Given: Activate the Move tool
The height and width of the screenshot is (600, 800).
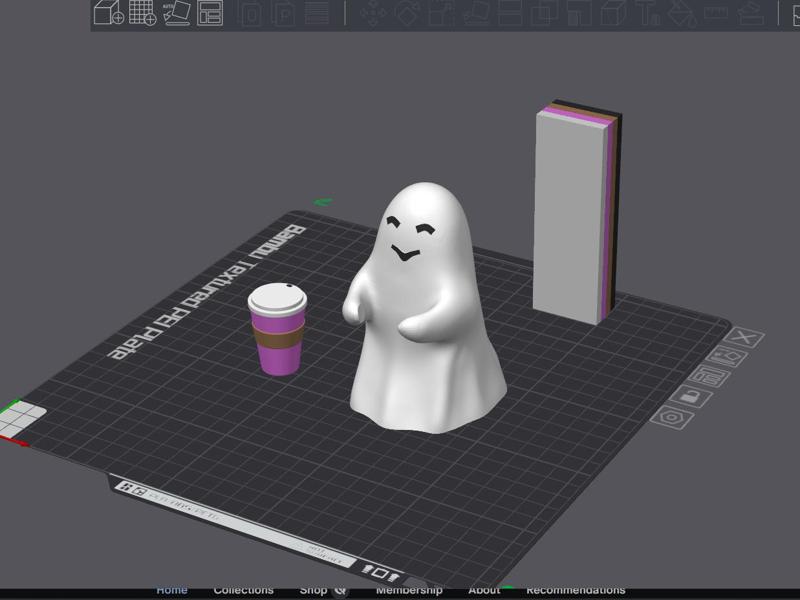Looking at the screenshot, I should click(x=371, y=13).
